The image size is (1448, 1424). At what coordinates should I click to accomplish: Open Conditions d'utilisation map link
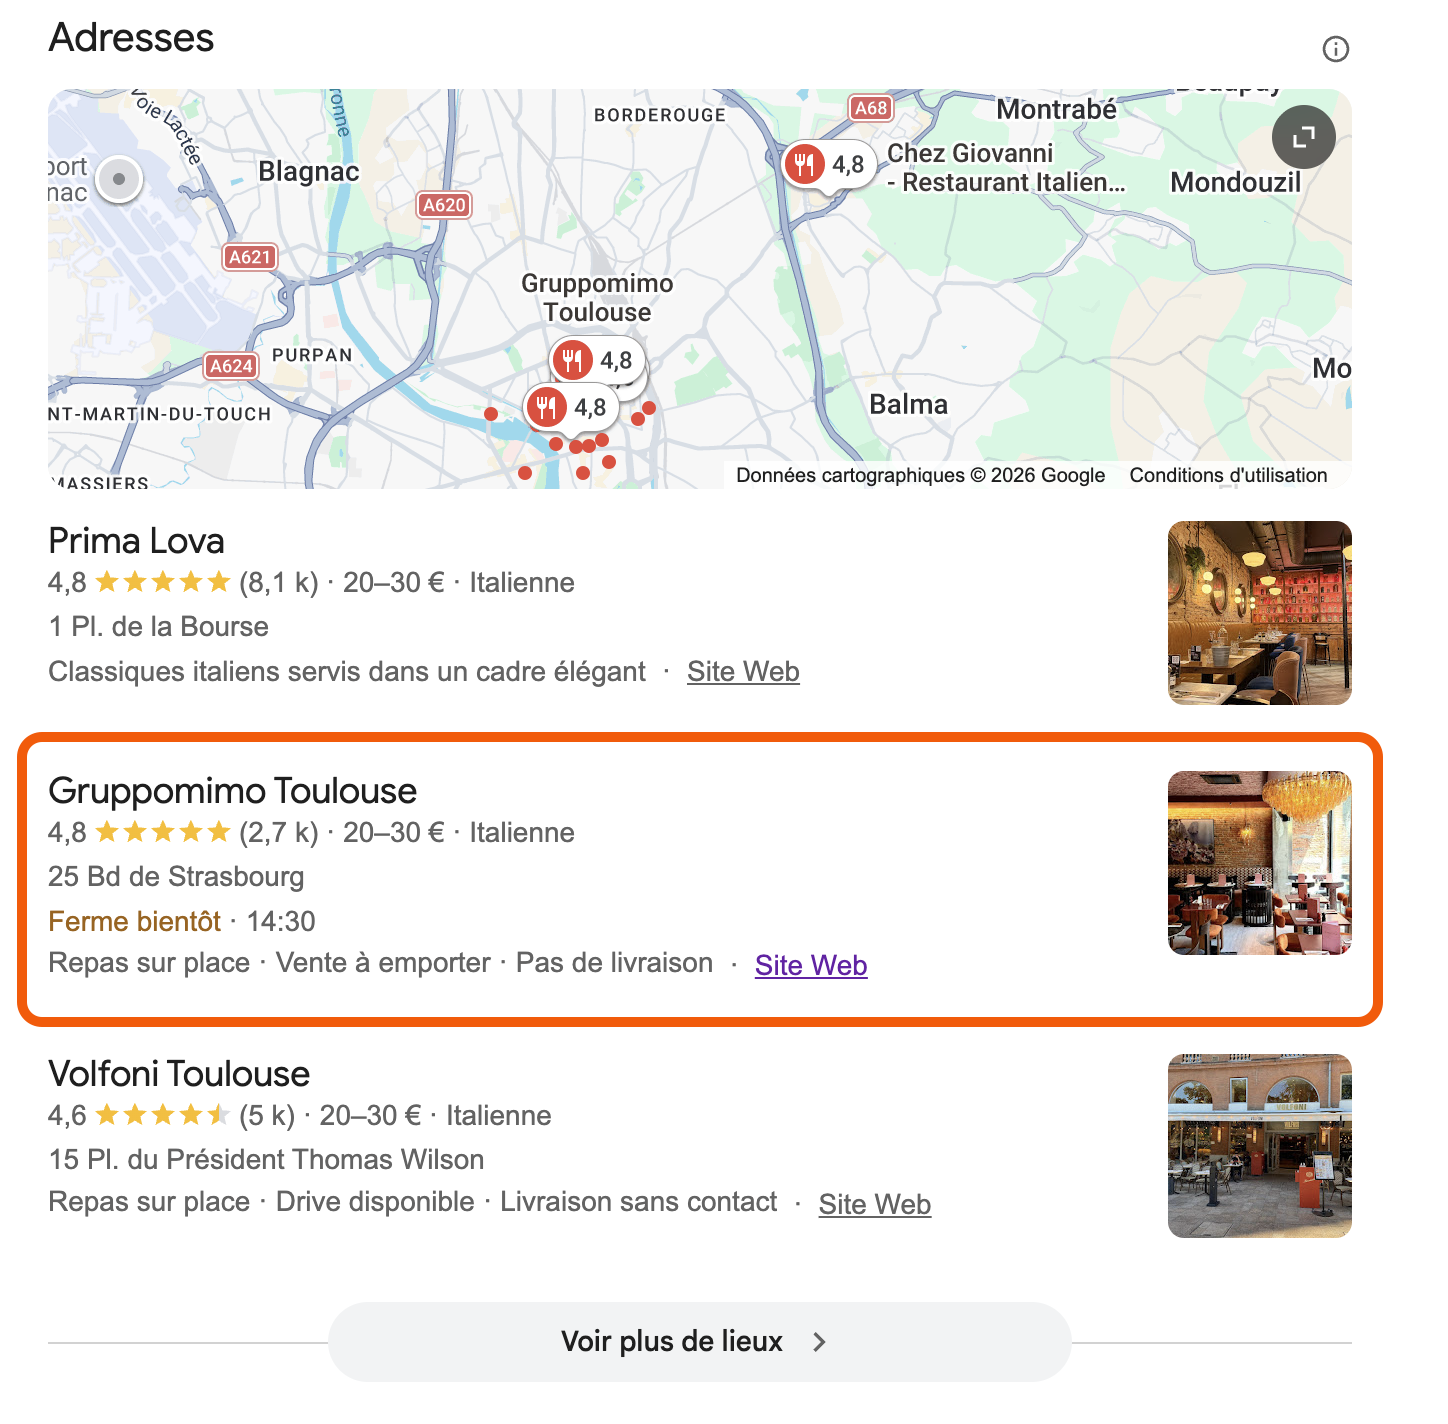pos(1228,476)
